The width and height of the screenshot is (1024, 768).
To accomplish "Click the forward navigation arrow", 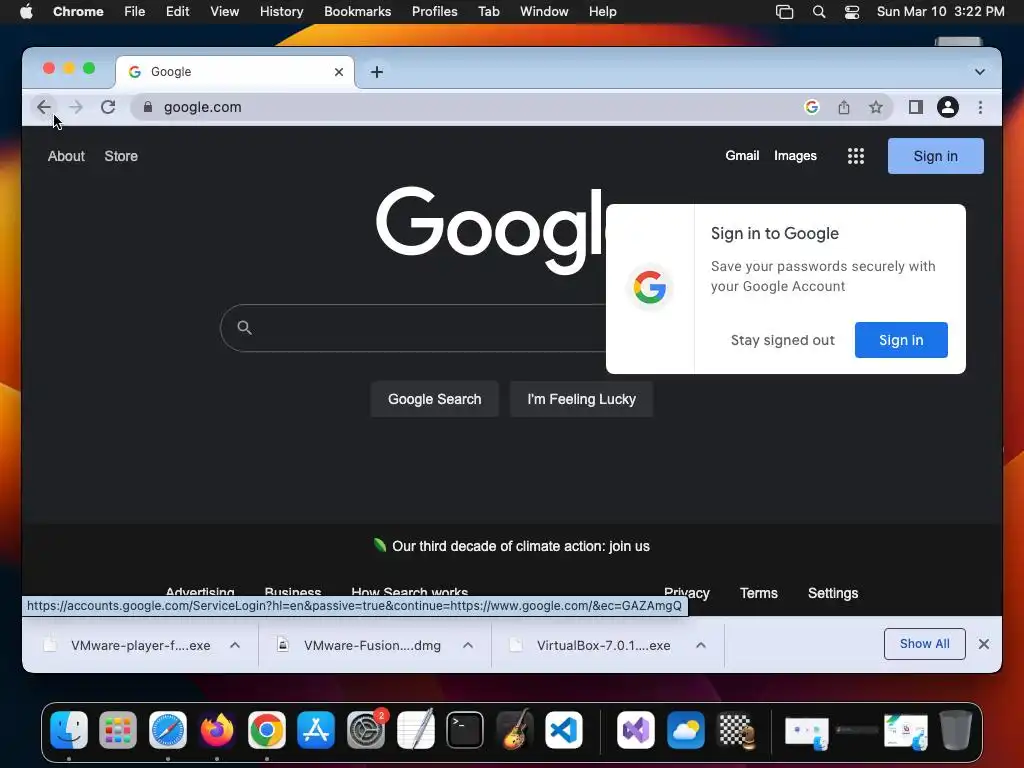I will pyautogui.click(x=76, y=107).
